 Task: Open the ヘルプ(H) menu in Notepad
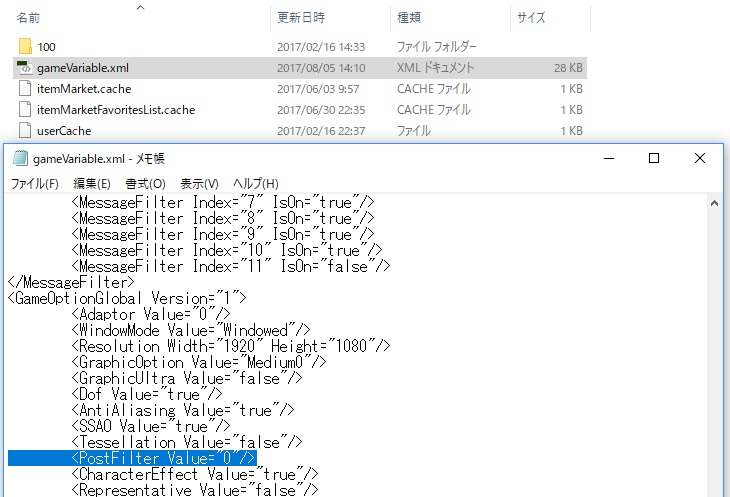tap(256, 184)
